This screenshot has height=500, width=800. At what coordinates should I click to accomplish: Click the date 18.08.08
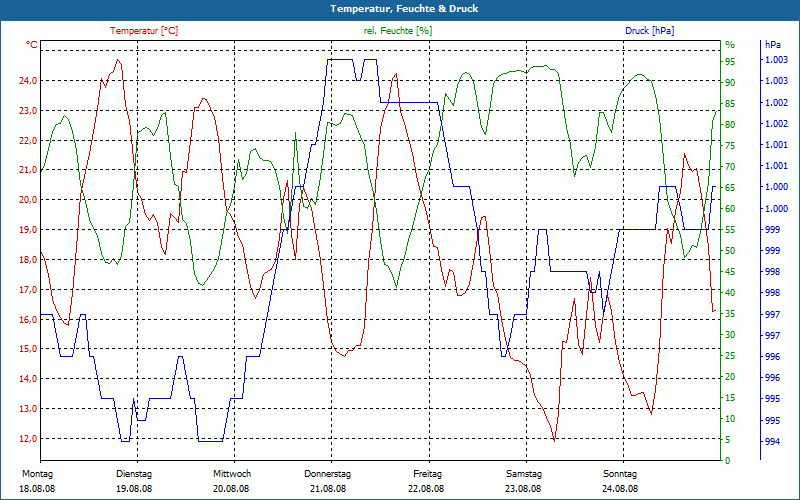(37, 489)
